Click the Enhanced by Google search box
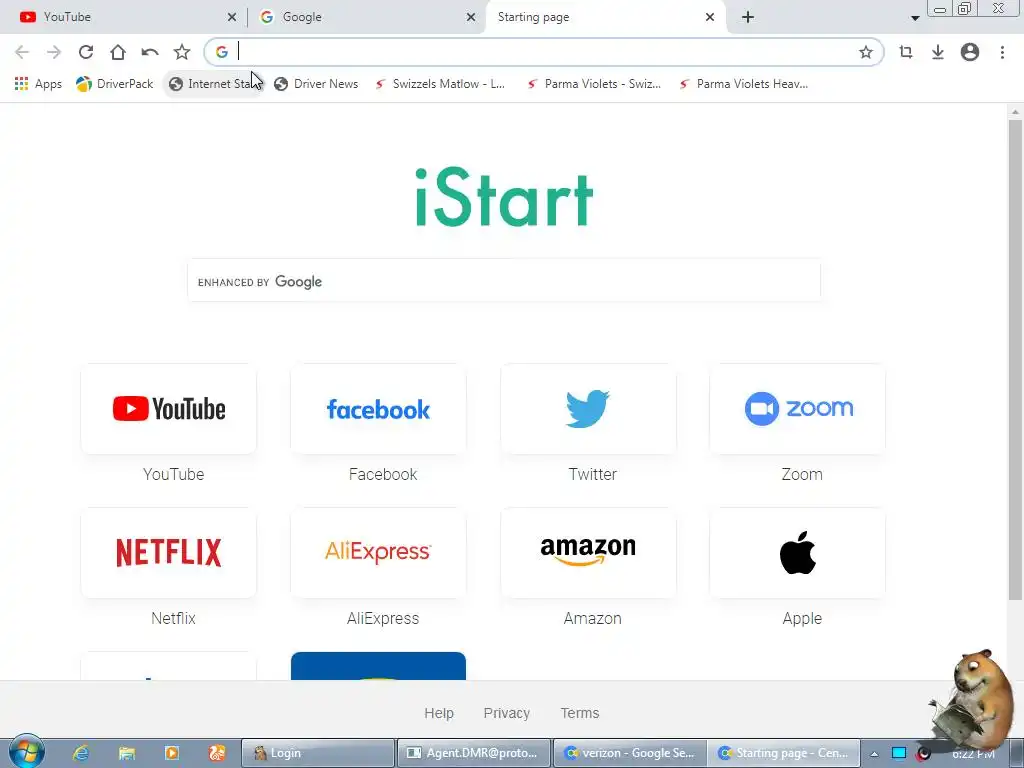This screenshot has height=768, width=1024. click(x=504, y=281)
